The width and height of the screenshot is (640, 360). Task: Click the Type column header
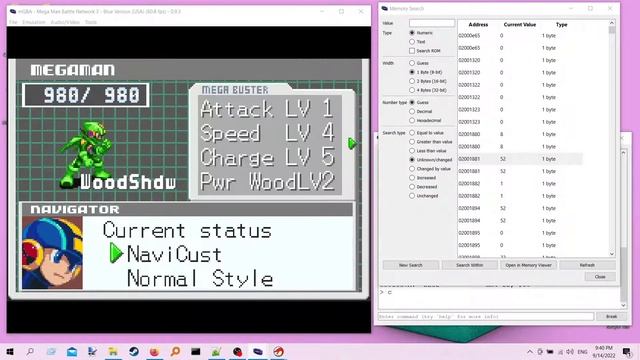(x=562, y=24)
